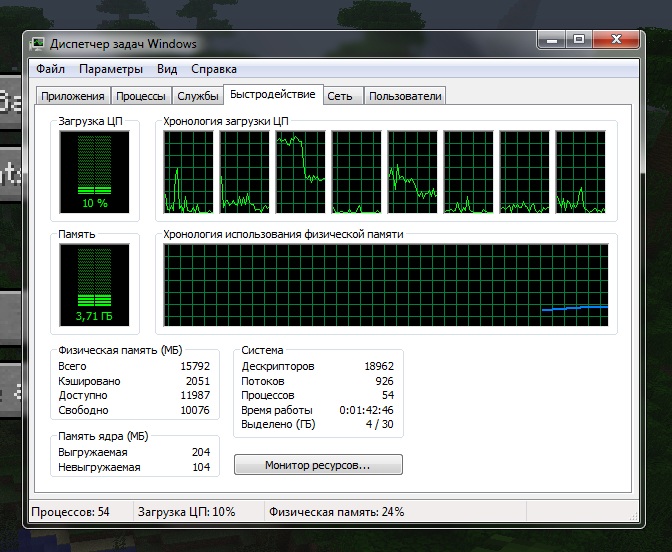Screen dimensions: 672x552
Task: Click the CPU load gauge showing 10 %
Action: tap(94, 173)
